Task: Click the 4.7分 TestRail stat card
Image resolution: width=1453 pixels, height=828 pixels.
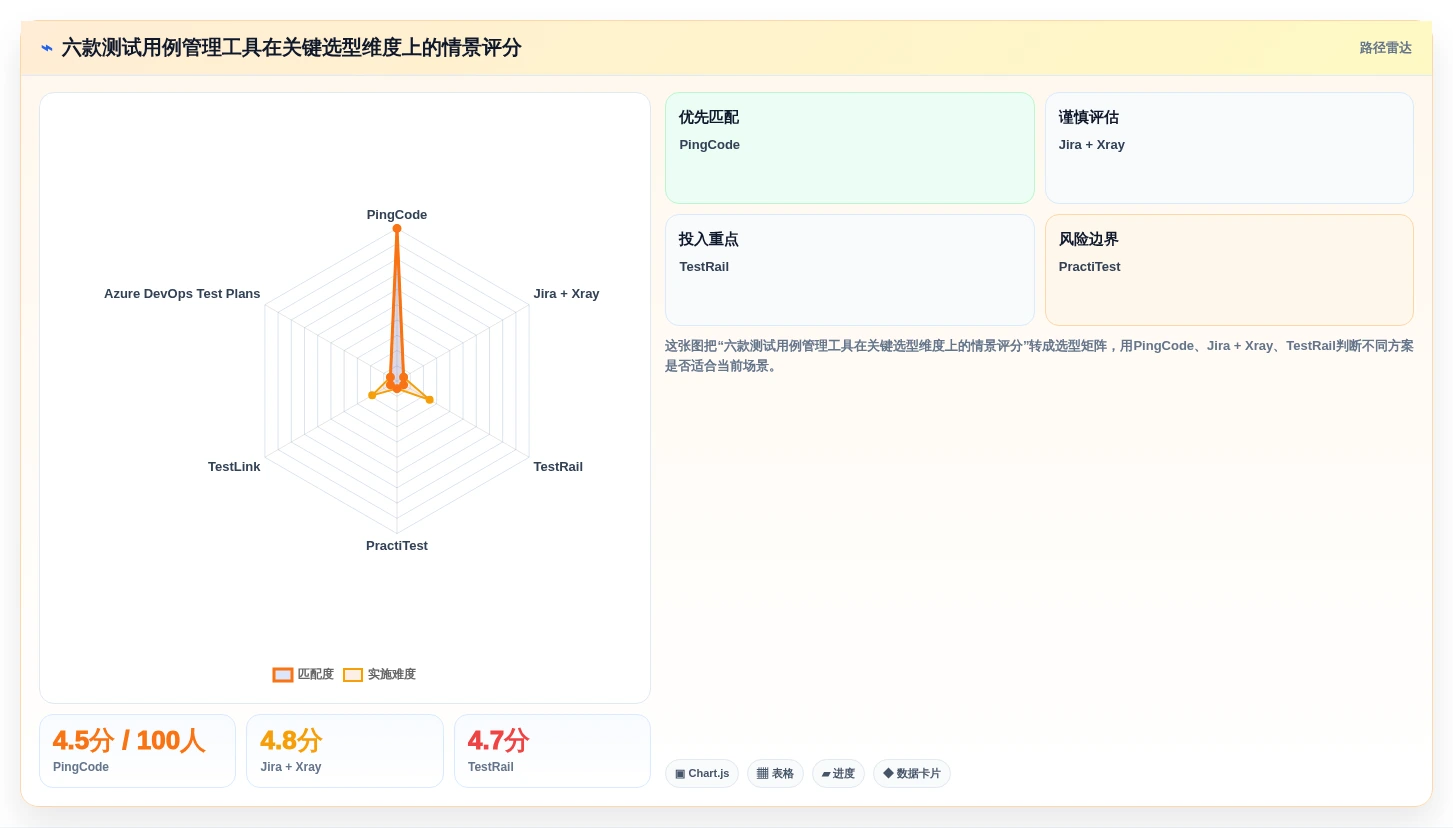Action: coord(552,751)
